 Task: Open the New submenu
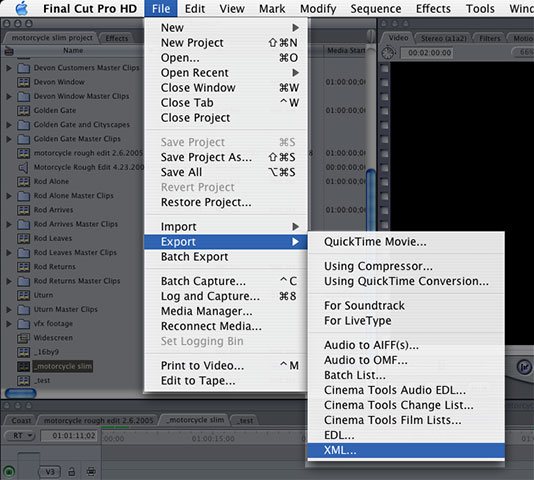225,28
